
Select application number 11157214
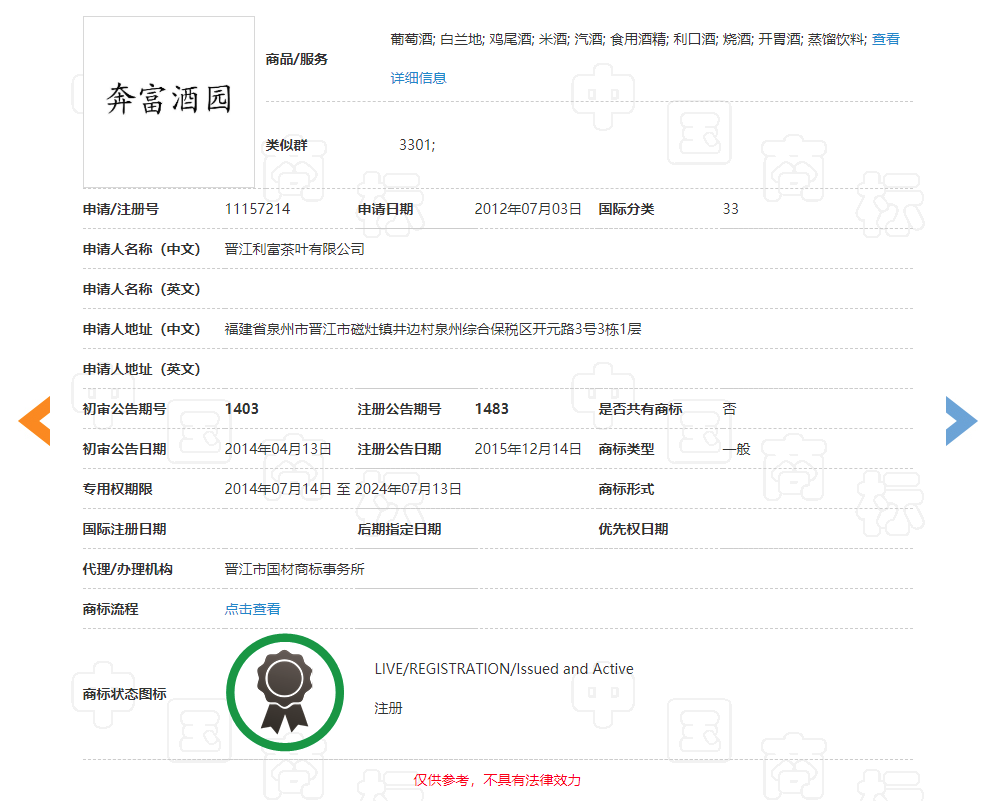tap(257, 209)
